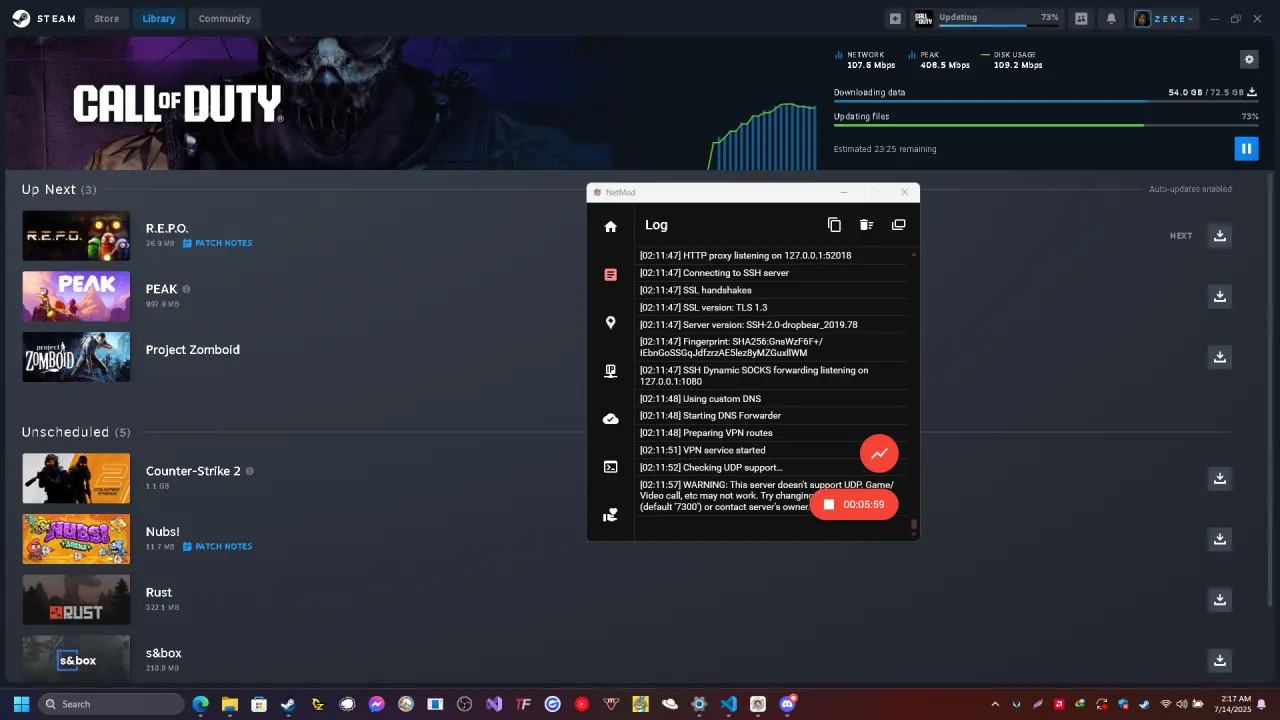The height and width of the screenshot is (720, 1280).
Task: Click Steam add game plus icon
Action: click(x=895, y=18)
